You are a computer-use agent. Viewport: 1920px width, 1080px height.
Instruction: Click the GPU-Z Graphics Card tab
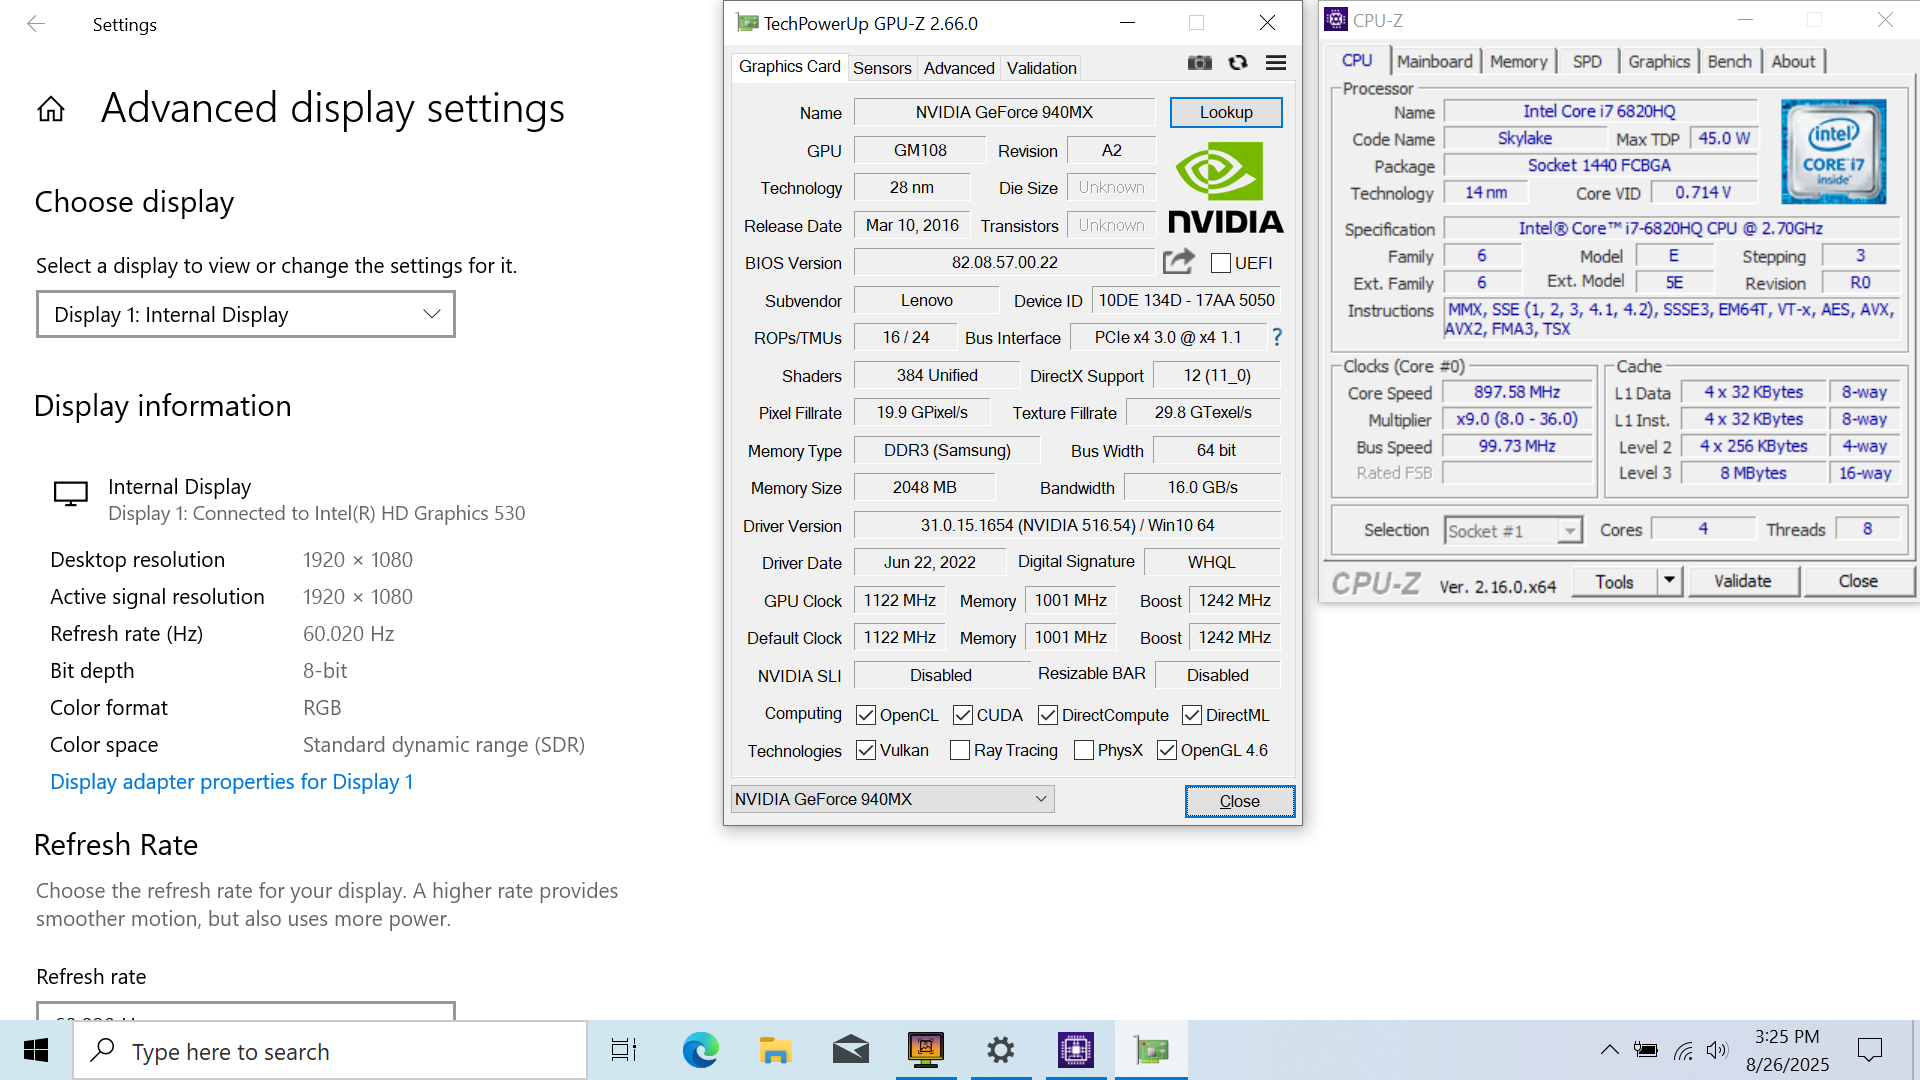(x=789, y=66)
